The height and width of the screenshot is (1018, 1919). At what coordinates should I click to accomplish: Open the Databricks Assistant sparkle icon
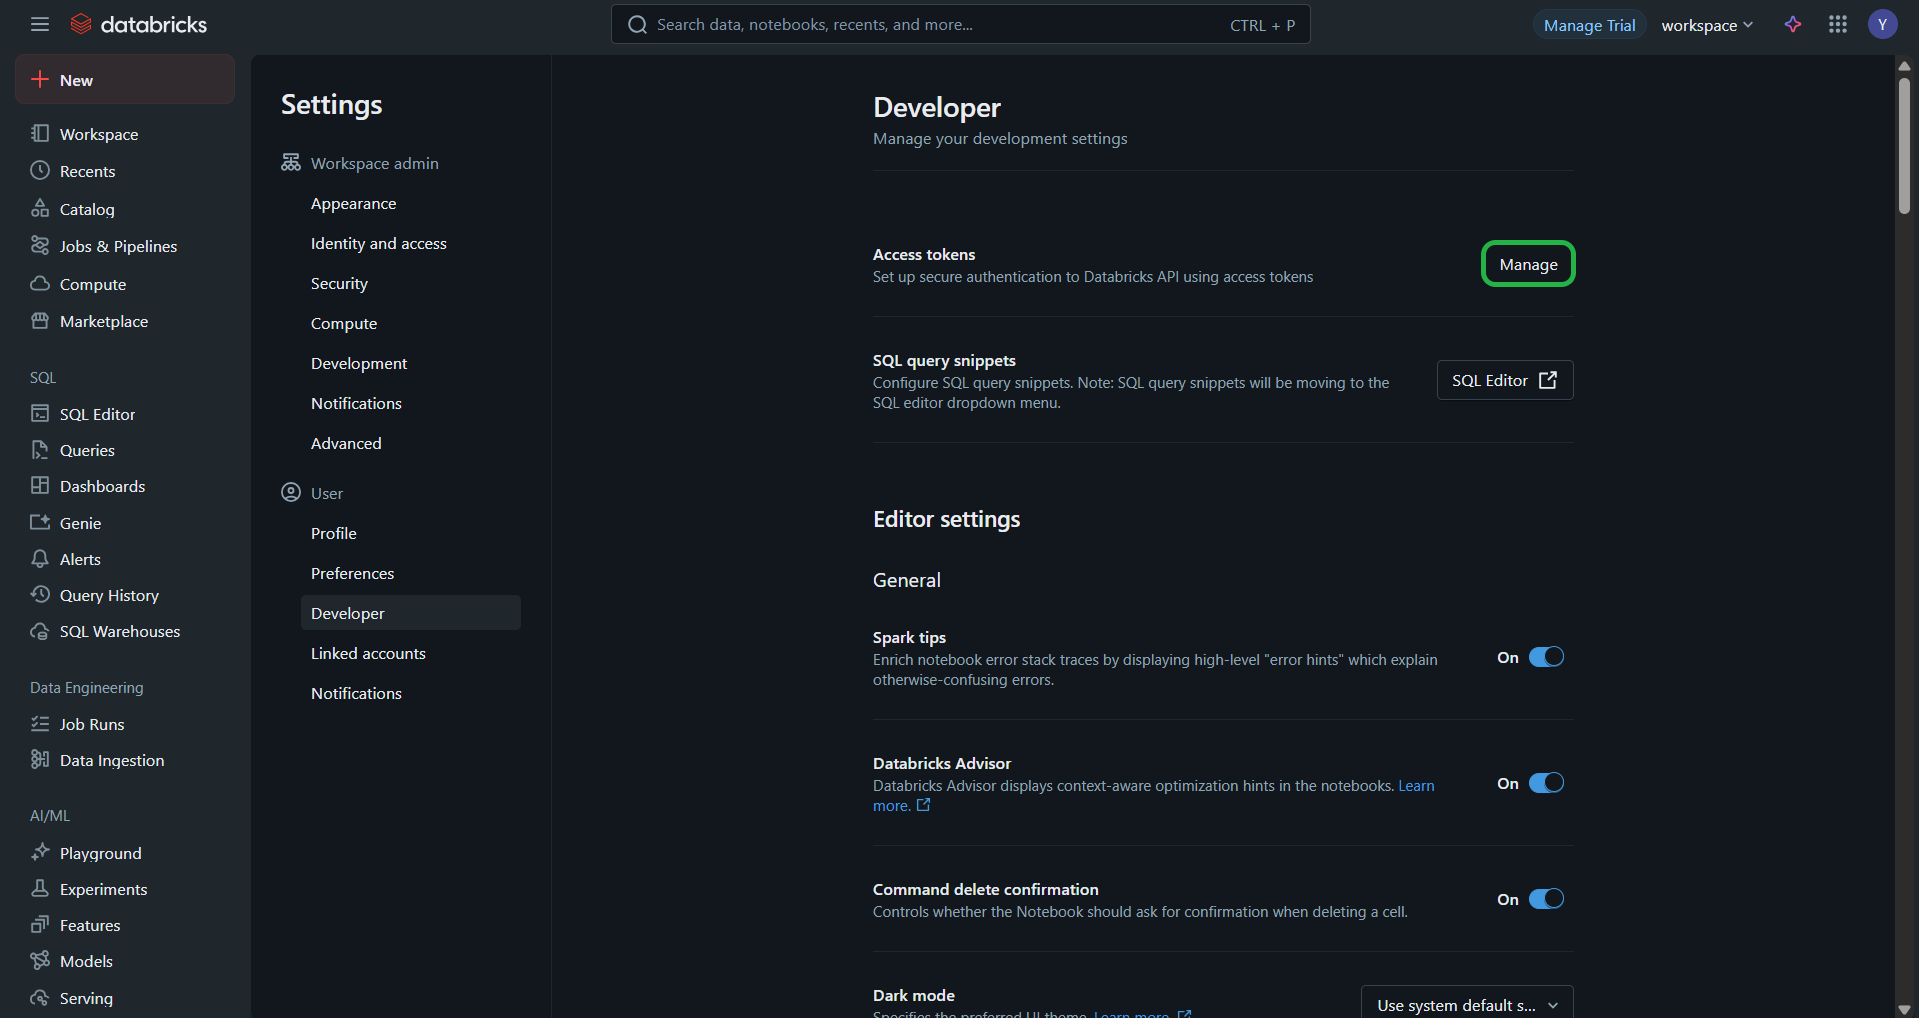click(1793, 25)
